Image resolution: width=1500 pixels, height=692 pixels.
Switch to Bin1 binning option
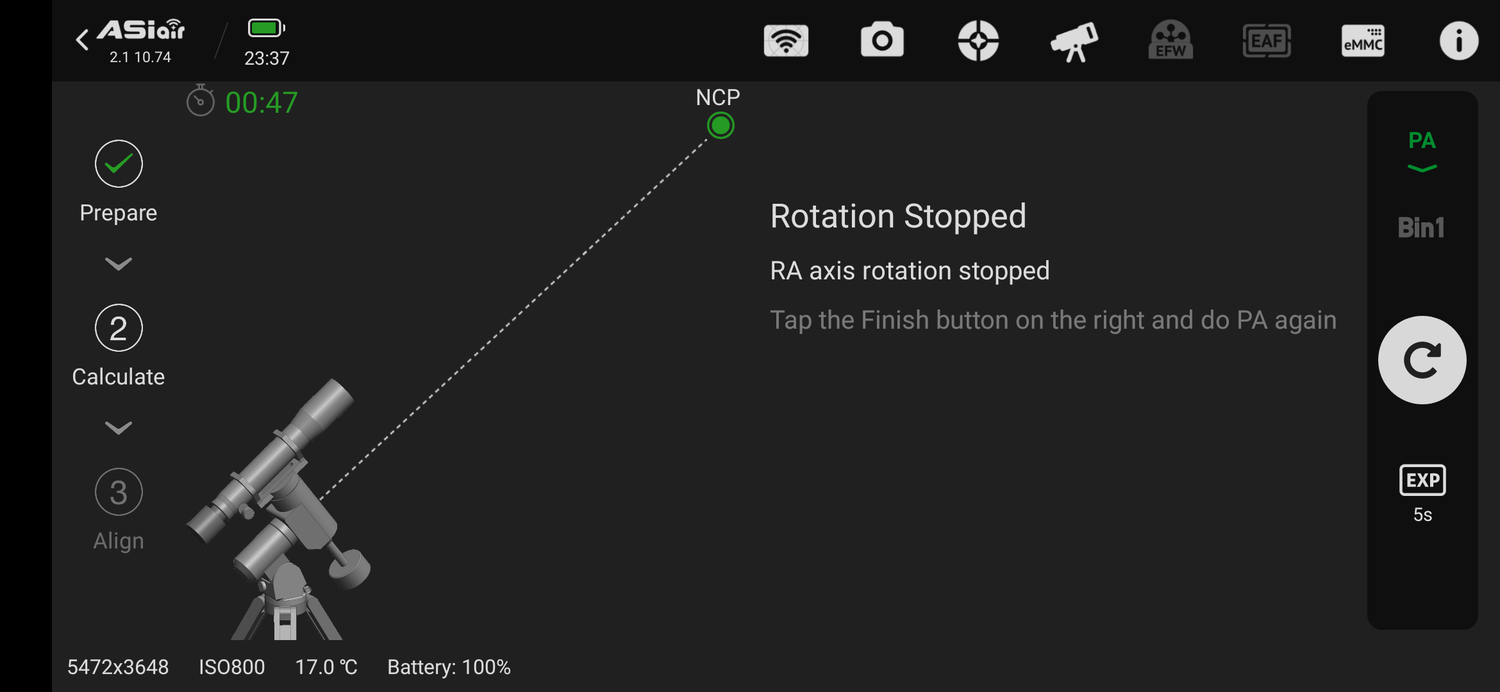1421,227
